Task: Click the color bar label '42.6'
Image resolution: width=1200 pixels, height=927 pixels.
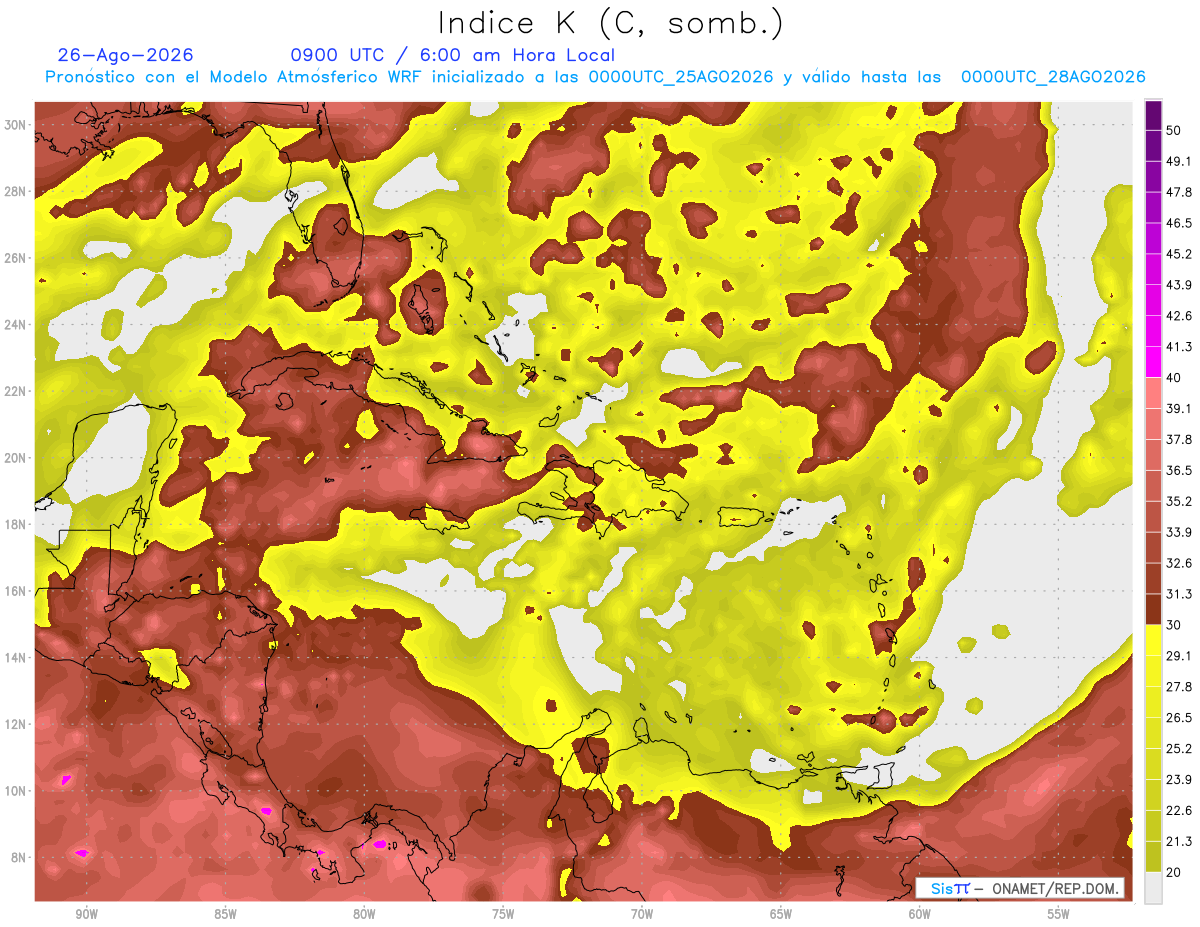Action: tap(1179, 316)
